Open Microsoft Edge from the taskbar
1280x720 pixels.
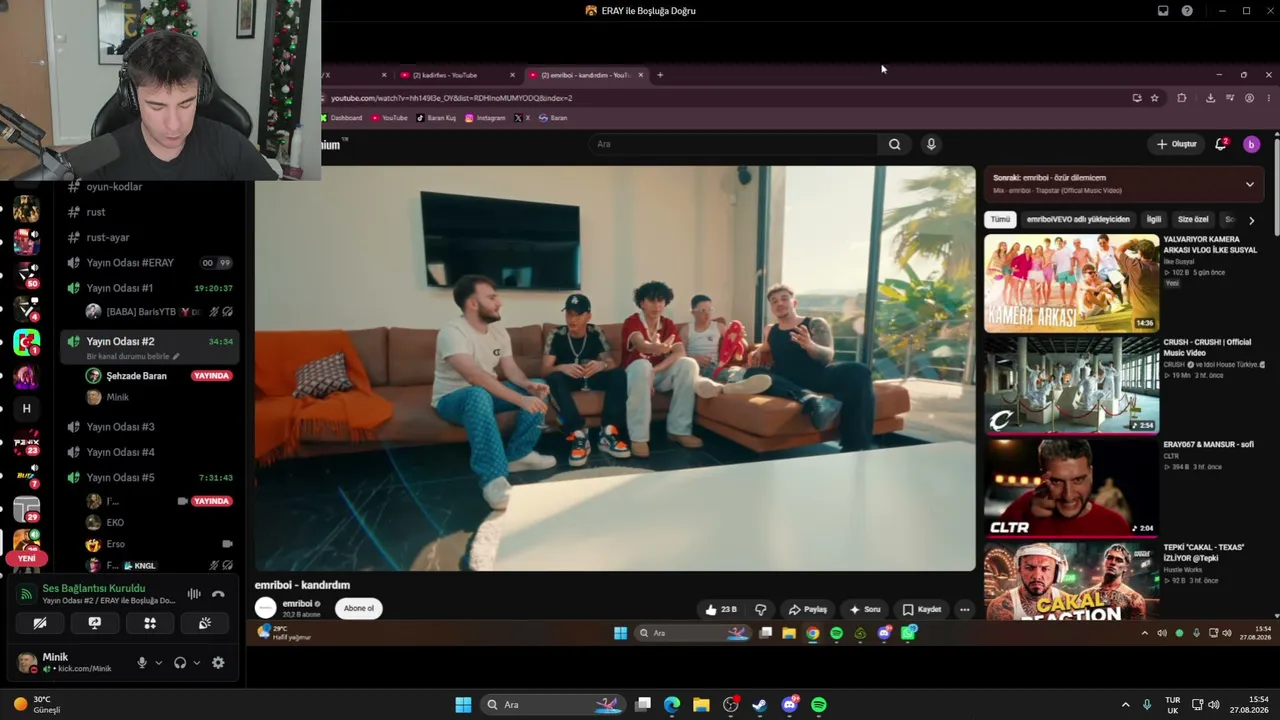672,705
